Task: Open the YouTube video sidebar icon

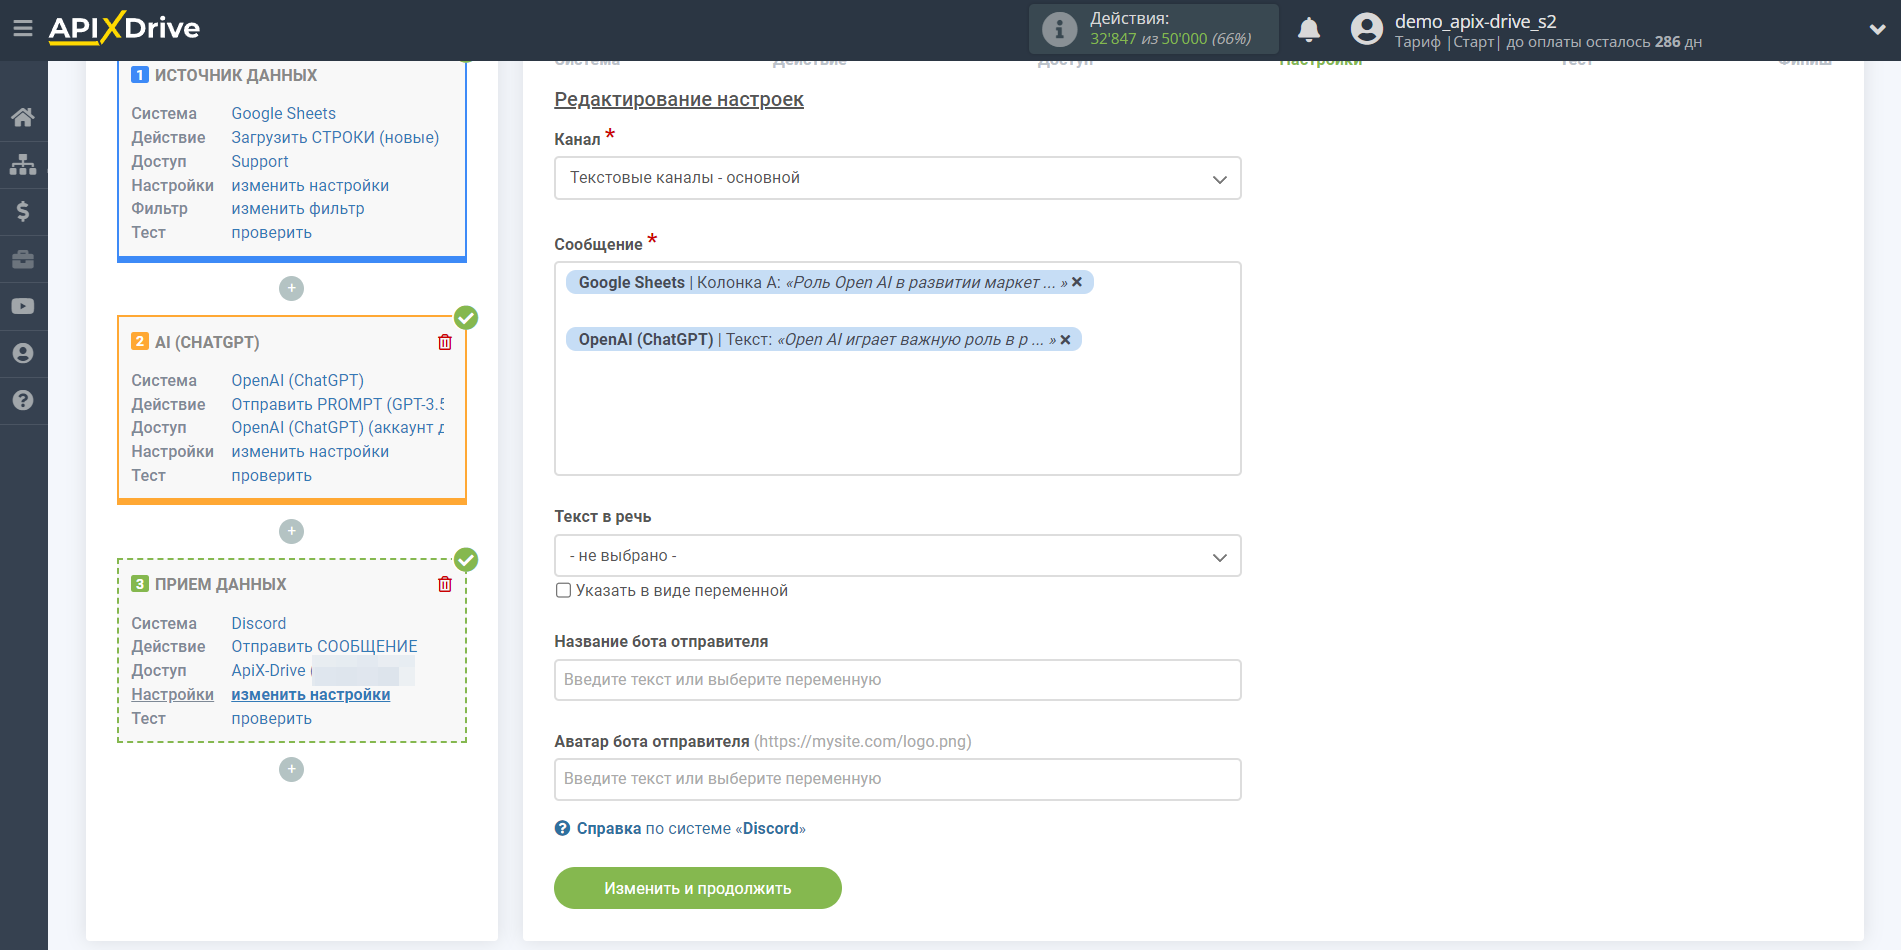Action: click(x=23, y=306)
